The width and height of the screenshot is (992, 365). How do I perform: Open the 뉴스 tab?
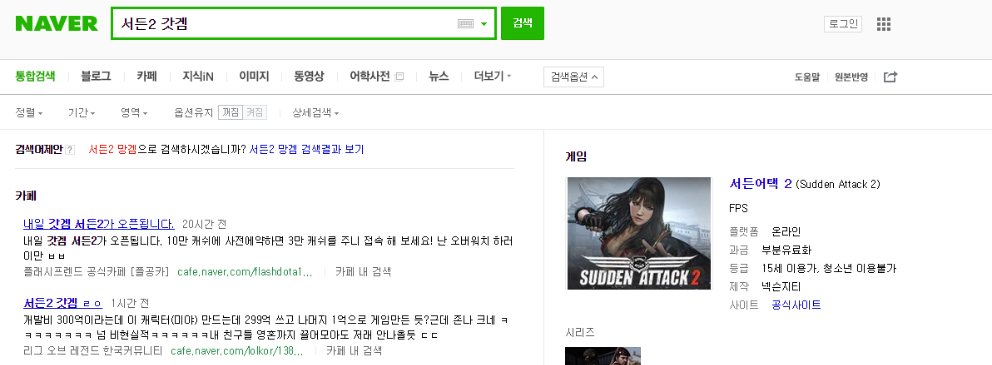point(438,77)
